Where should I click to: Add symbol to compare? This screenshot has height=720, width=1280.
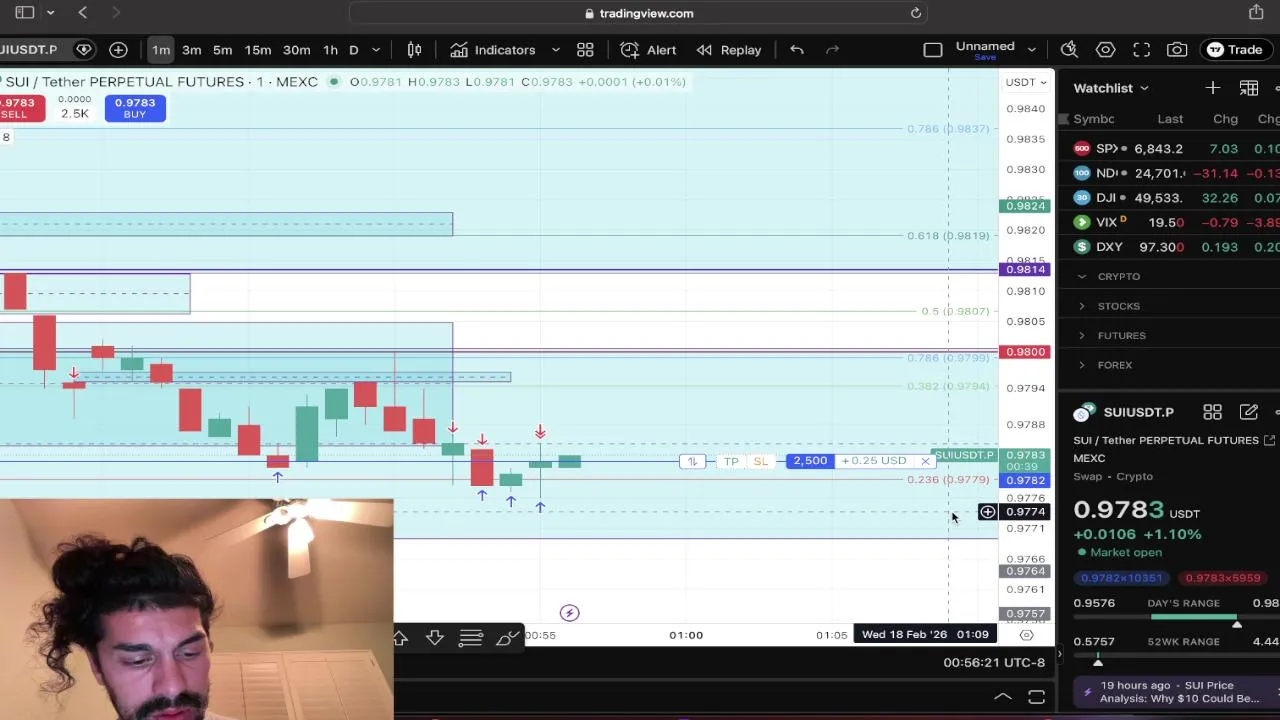(x=118, y=50)
